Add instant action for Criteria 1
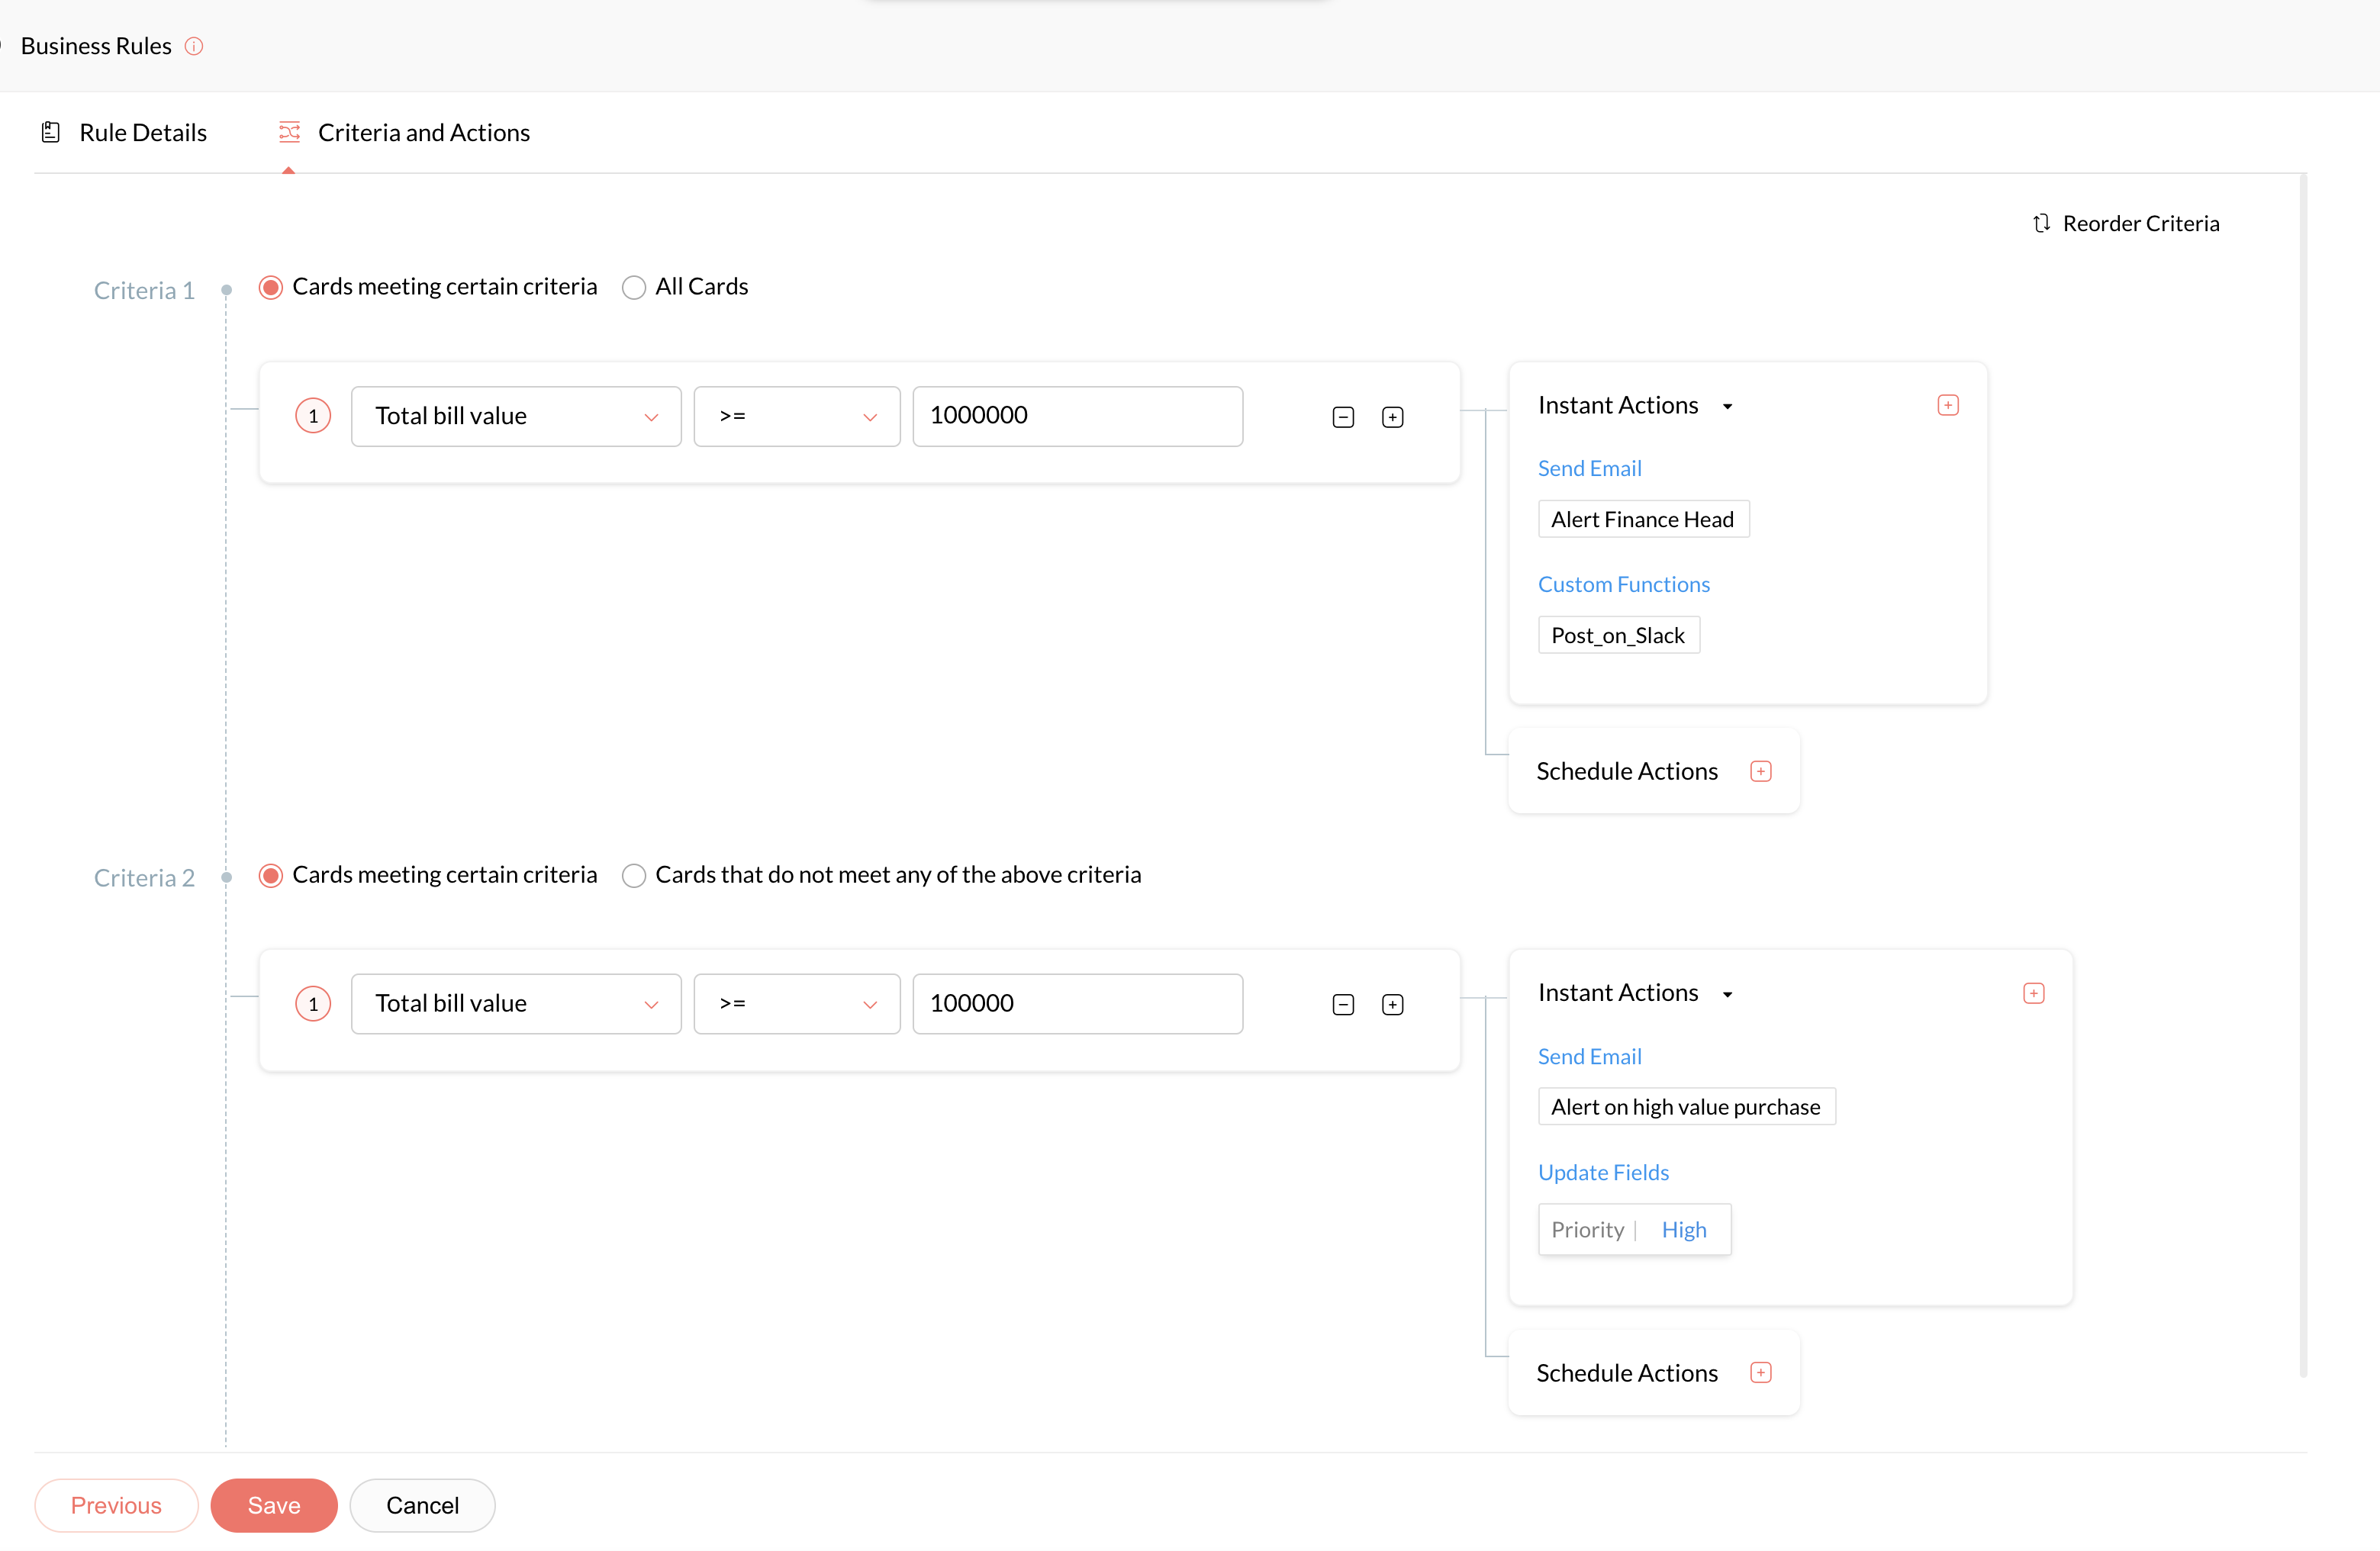The height and width of the screenshot is (1551, 2380). click(1947, 405)
